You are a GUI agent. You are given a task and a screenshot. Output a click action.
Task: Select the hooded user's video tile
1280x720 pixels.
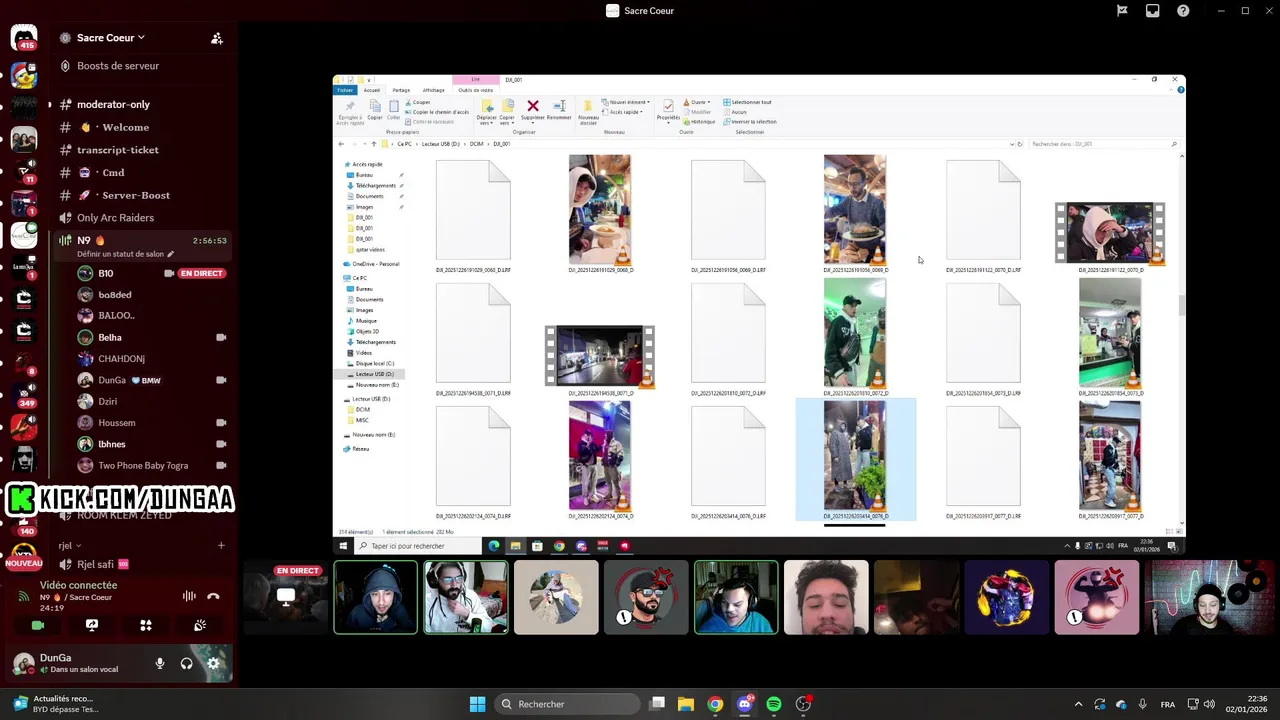click(x=376, y=597)
